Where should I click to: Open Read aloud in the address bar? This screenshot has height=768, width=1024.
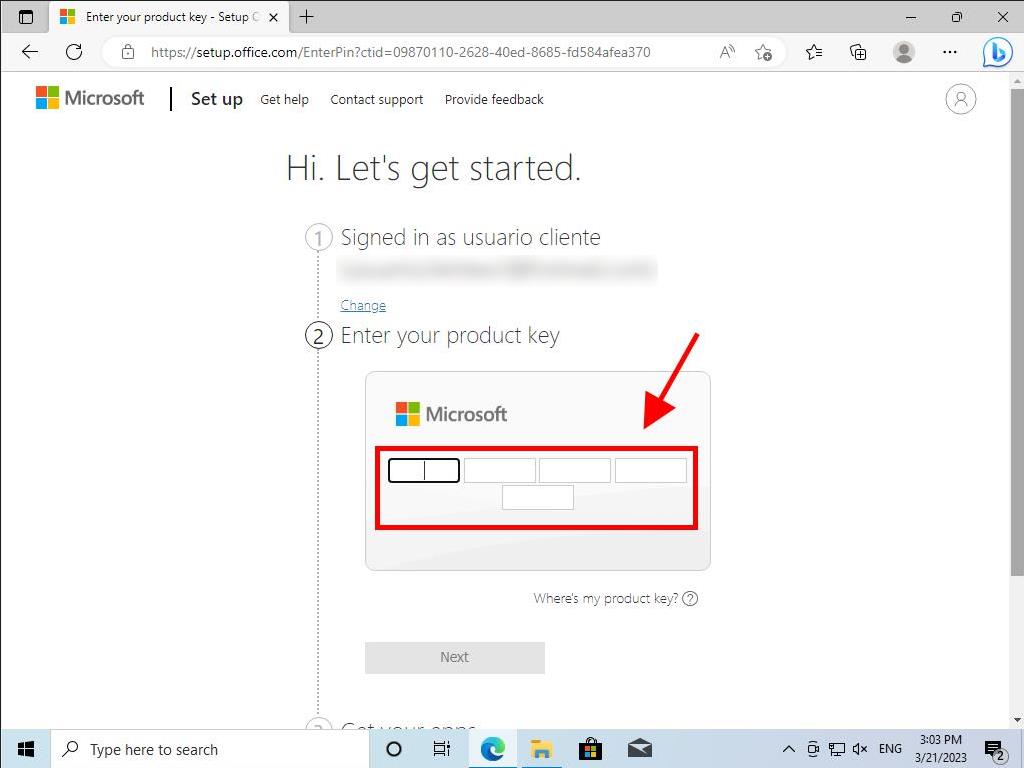tap(727, 52)
